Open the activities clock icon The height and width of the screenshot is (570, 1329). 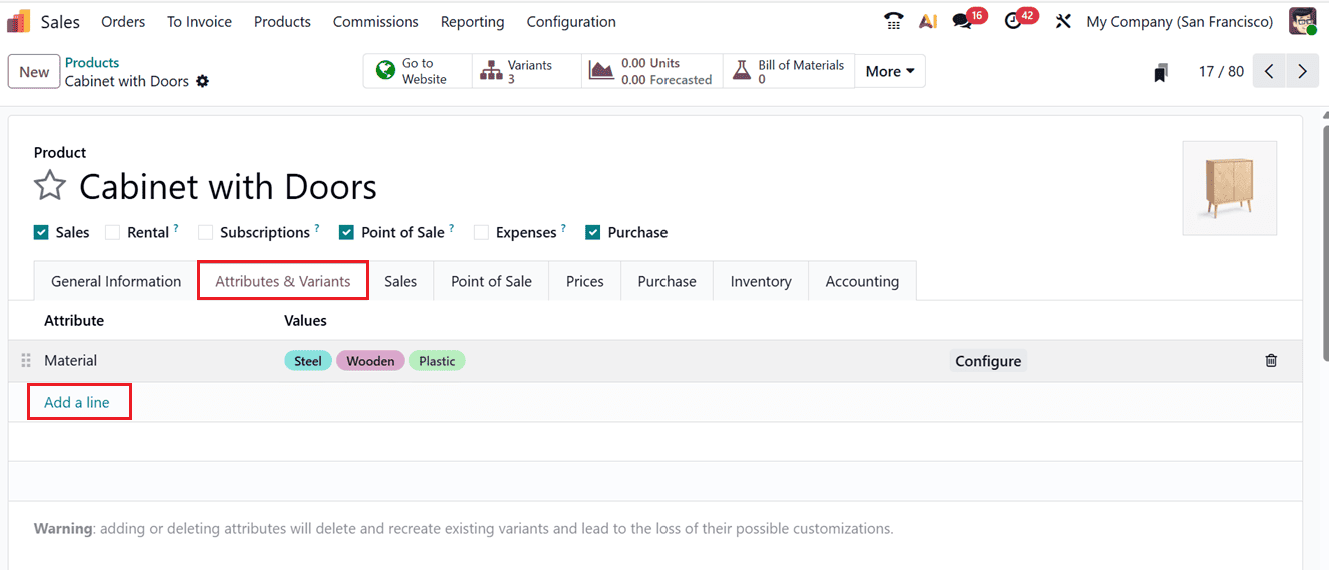(x=1013, y=21)
